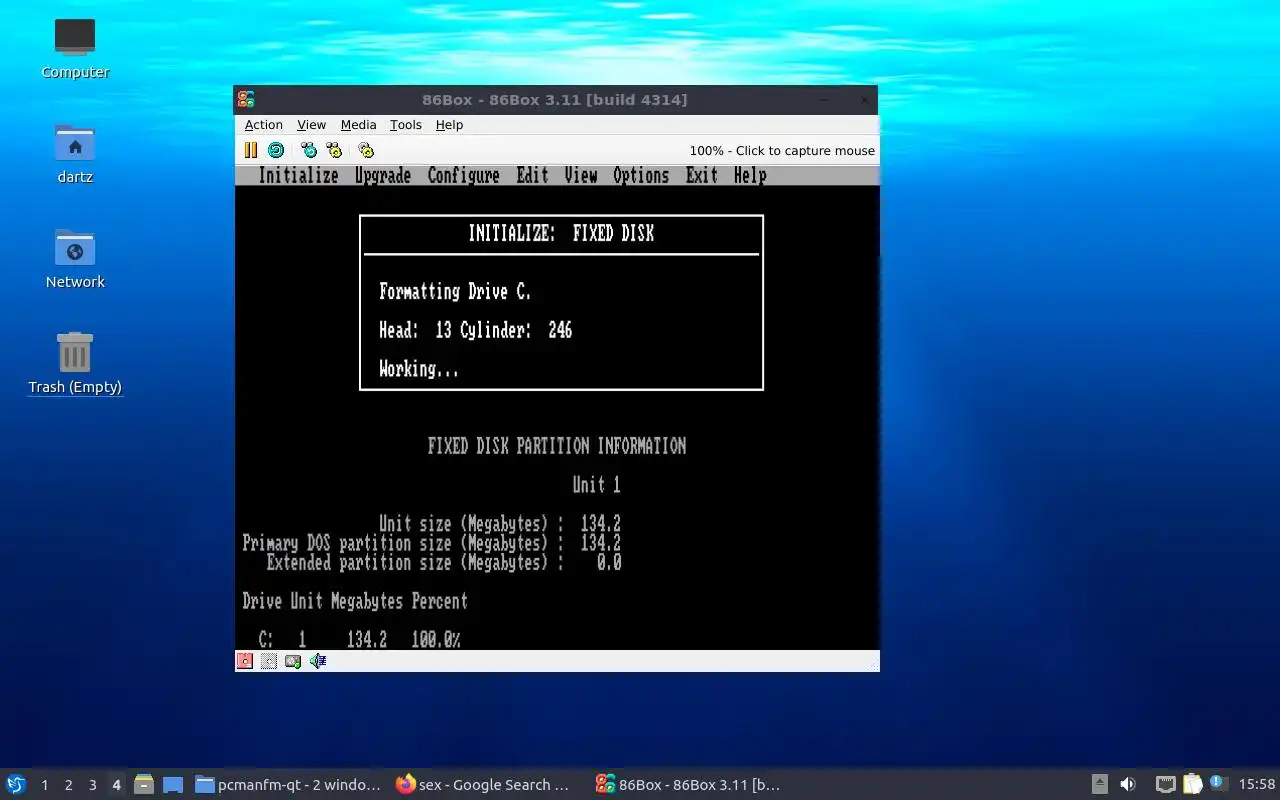
Task: Open the dartz home folder icon
Action: point(75,153)
